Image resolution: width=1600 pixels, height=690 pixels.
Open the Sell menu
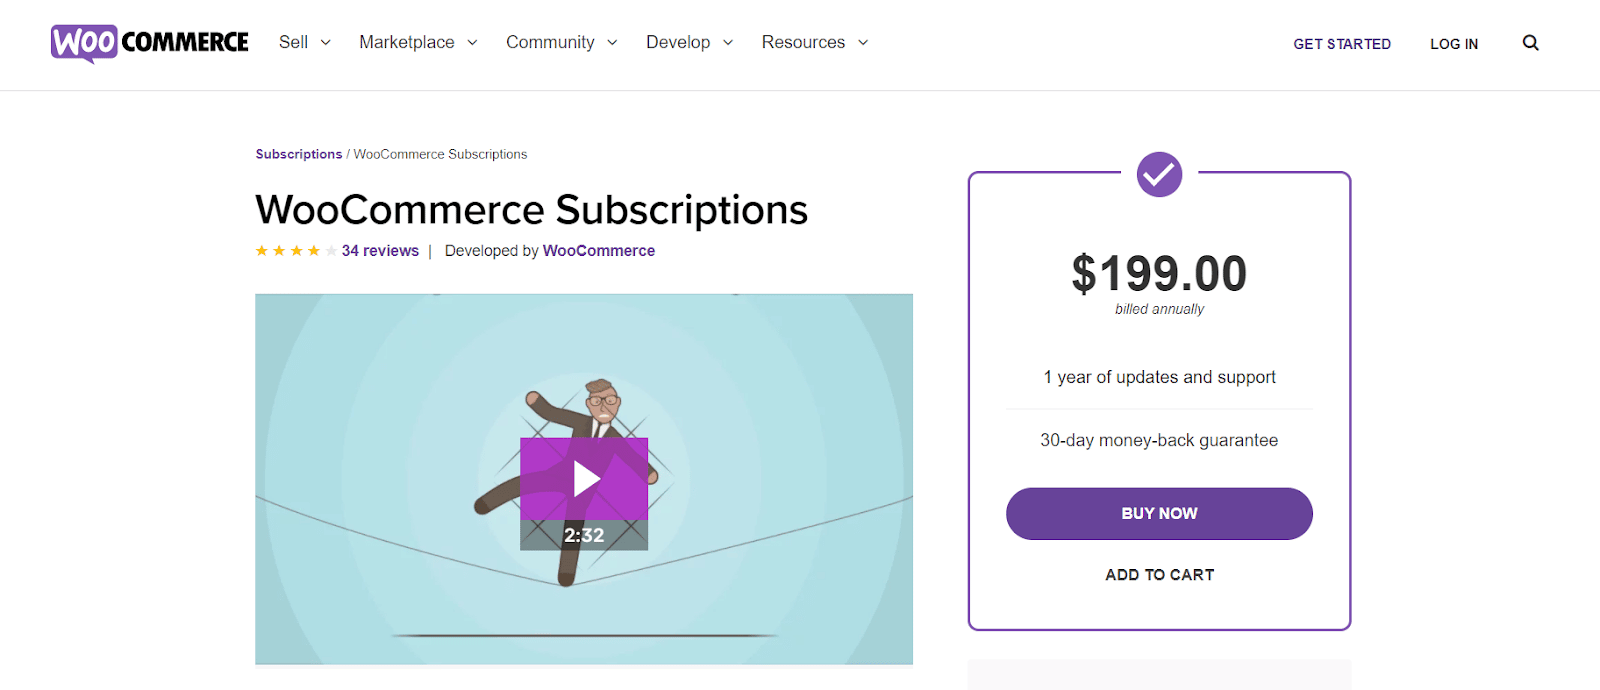pos(293,42)
